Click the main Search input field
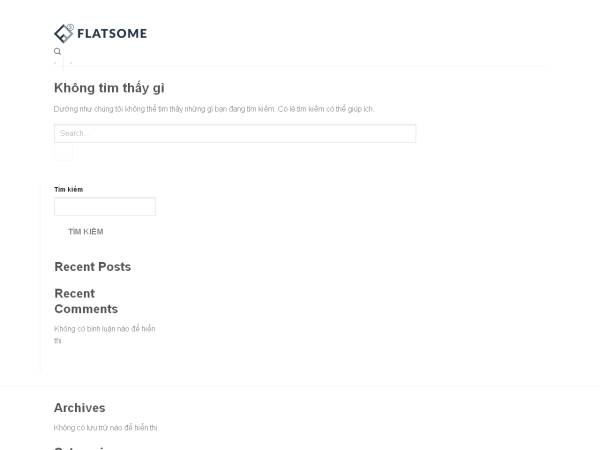Screen dimensions: 600x450 click(235, 133)
